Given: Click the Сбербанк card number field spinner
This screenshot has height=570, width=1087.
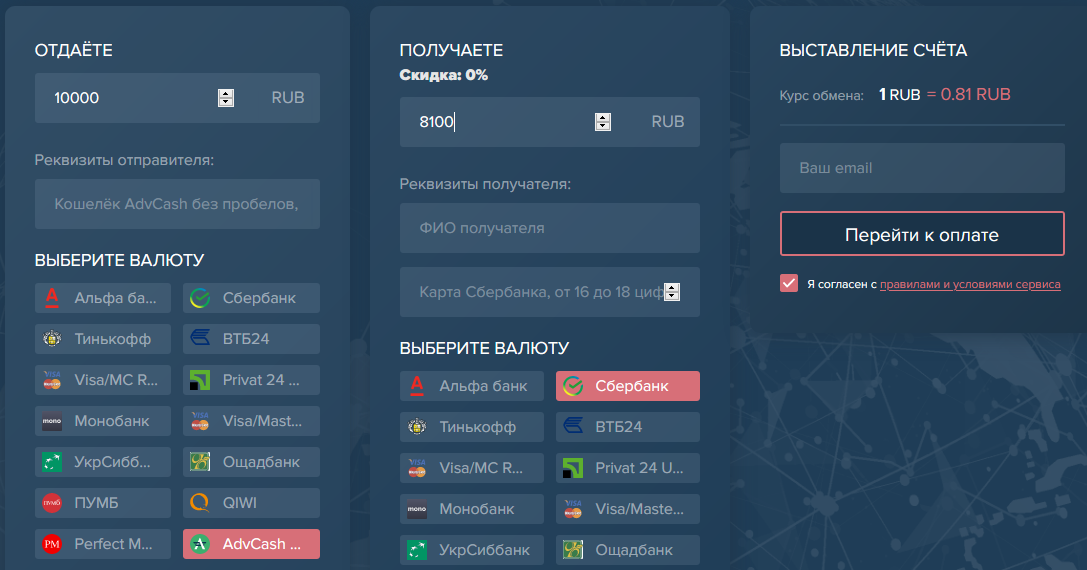Looking at the screenshot, I should pos(672,292).
